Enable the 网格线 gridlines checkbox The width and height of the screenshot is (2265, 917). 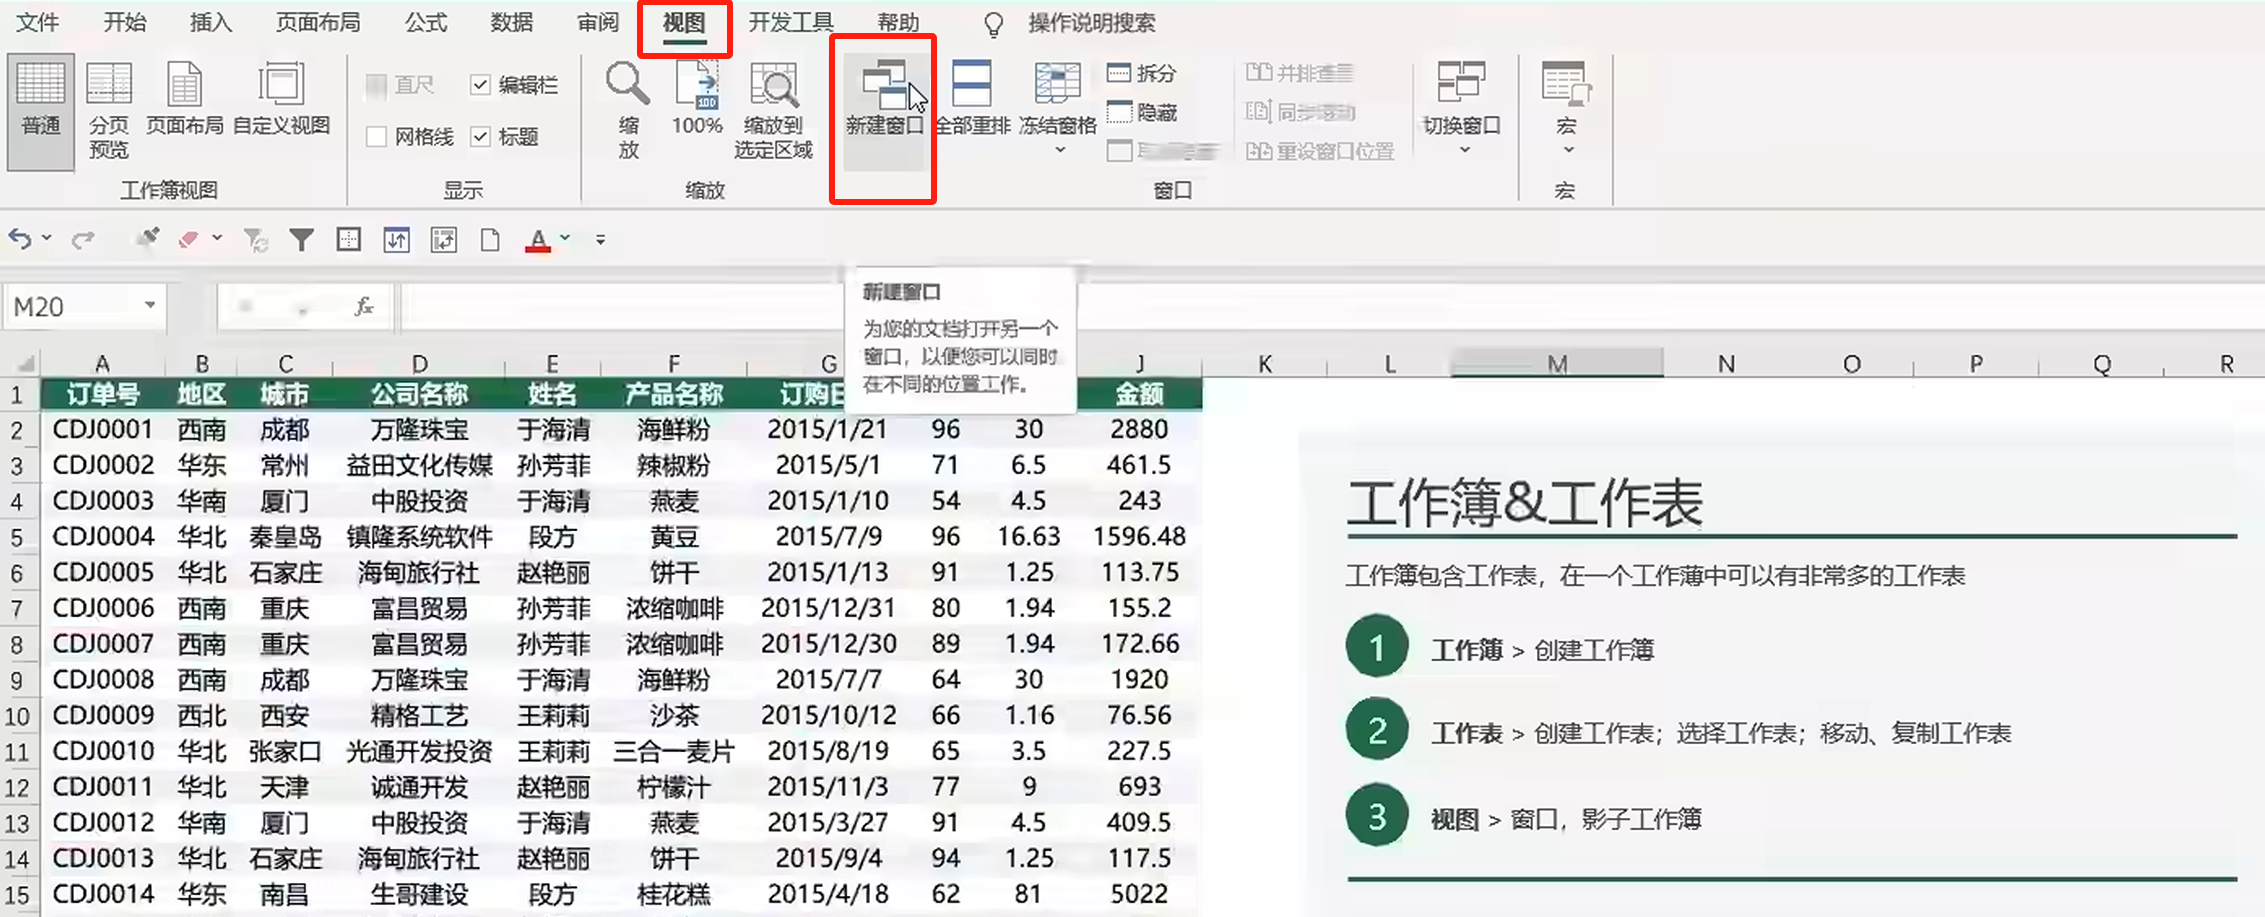click(377, 137)
